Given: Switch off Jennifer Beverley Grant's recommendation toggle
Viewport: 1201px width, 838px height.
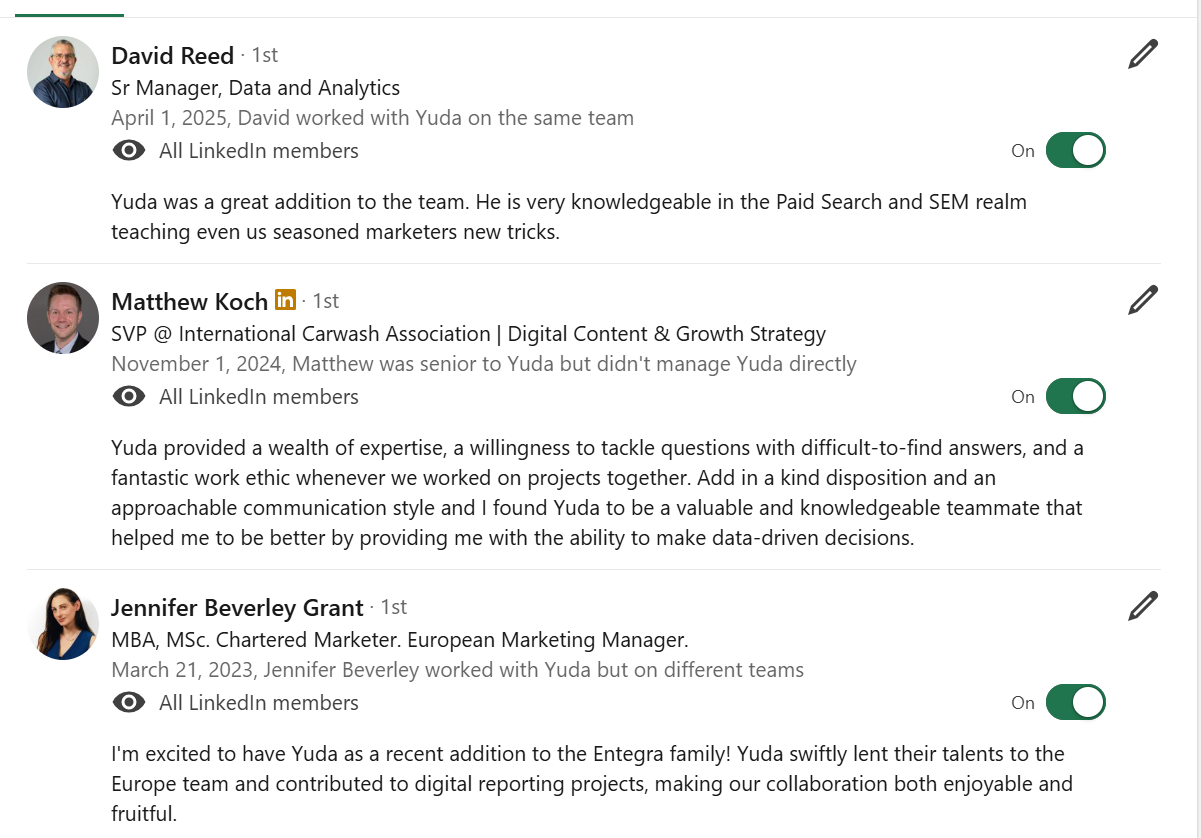Looking at the screenshot, I should pos(1075,703).
